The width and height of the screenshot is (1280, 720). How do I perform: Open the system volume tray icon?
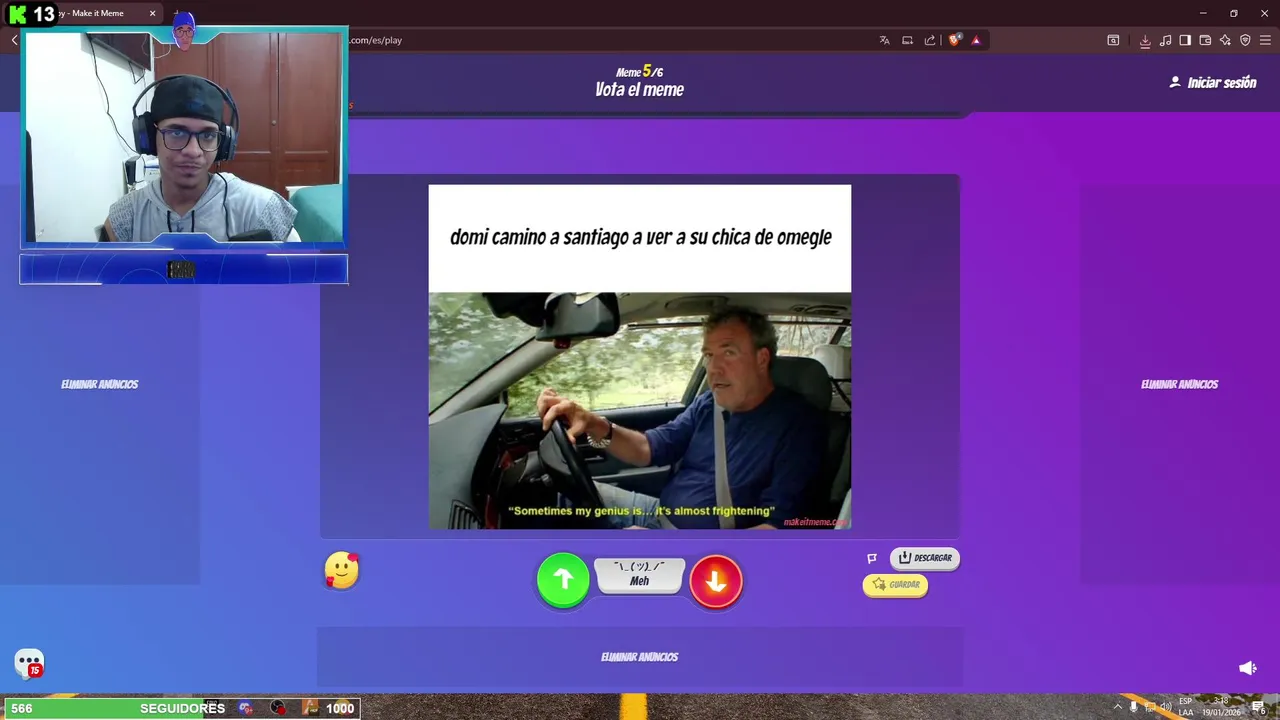click(1165, 707)
